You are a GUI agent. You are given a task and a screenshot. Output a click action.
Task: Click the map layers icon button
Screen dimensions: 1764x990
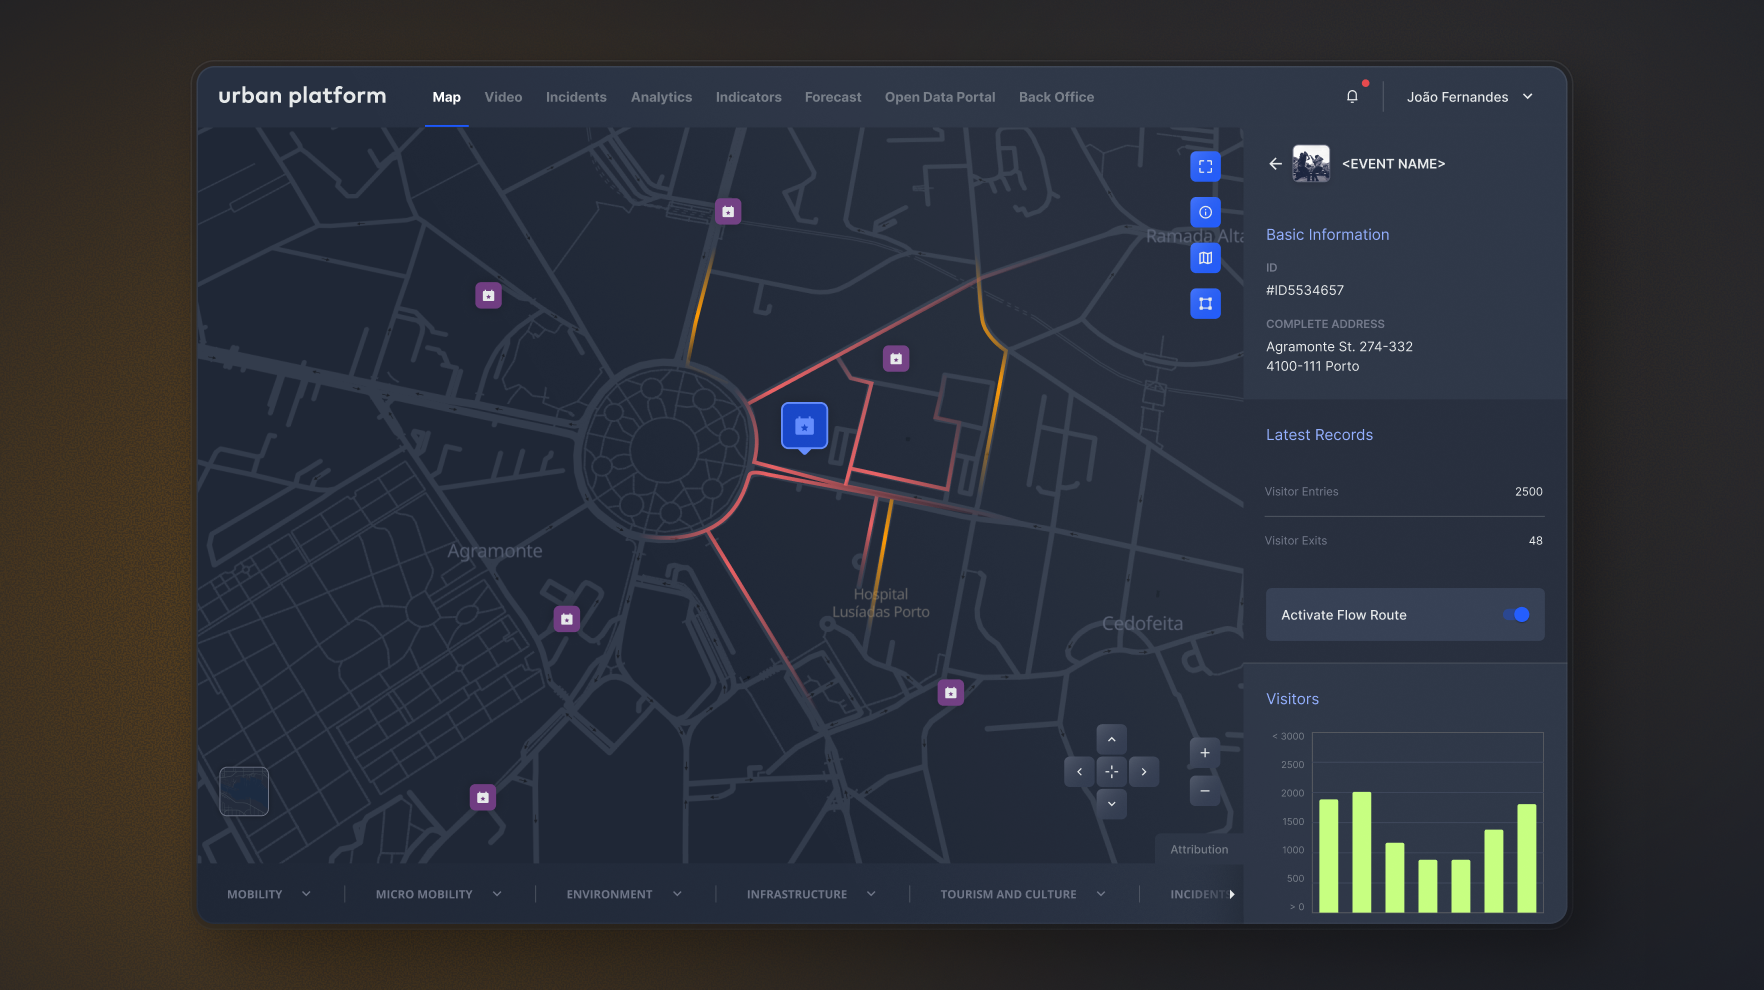coord(1205,258)
